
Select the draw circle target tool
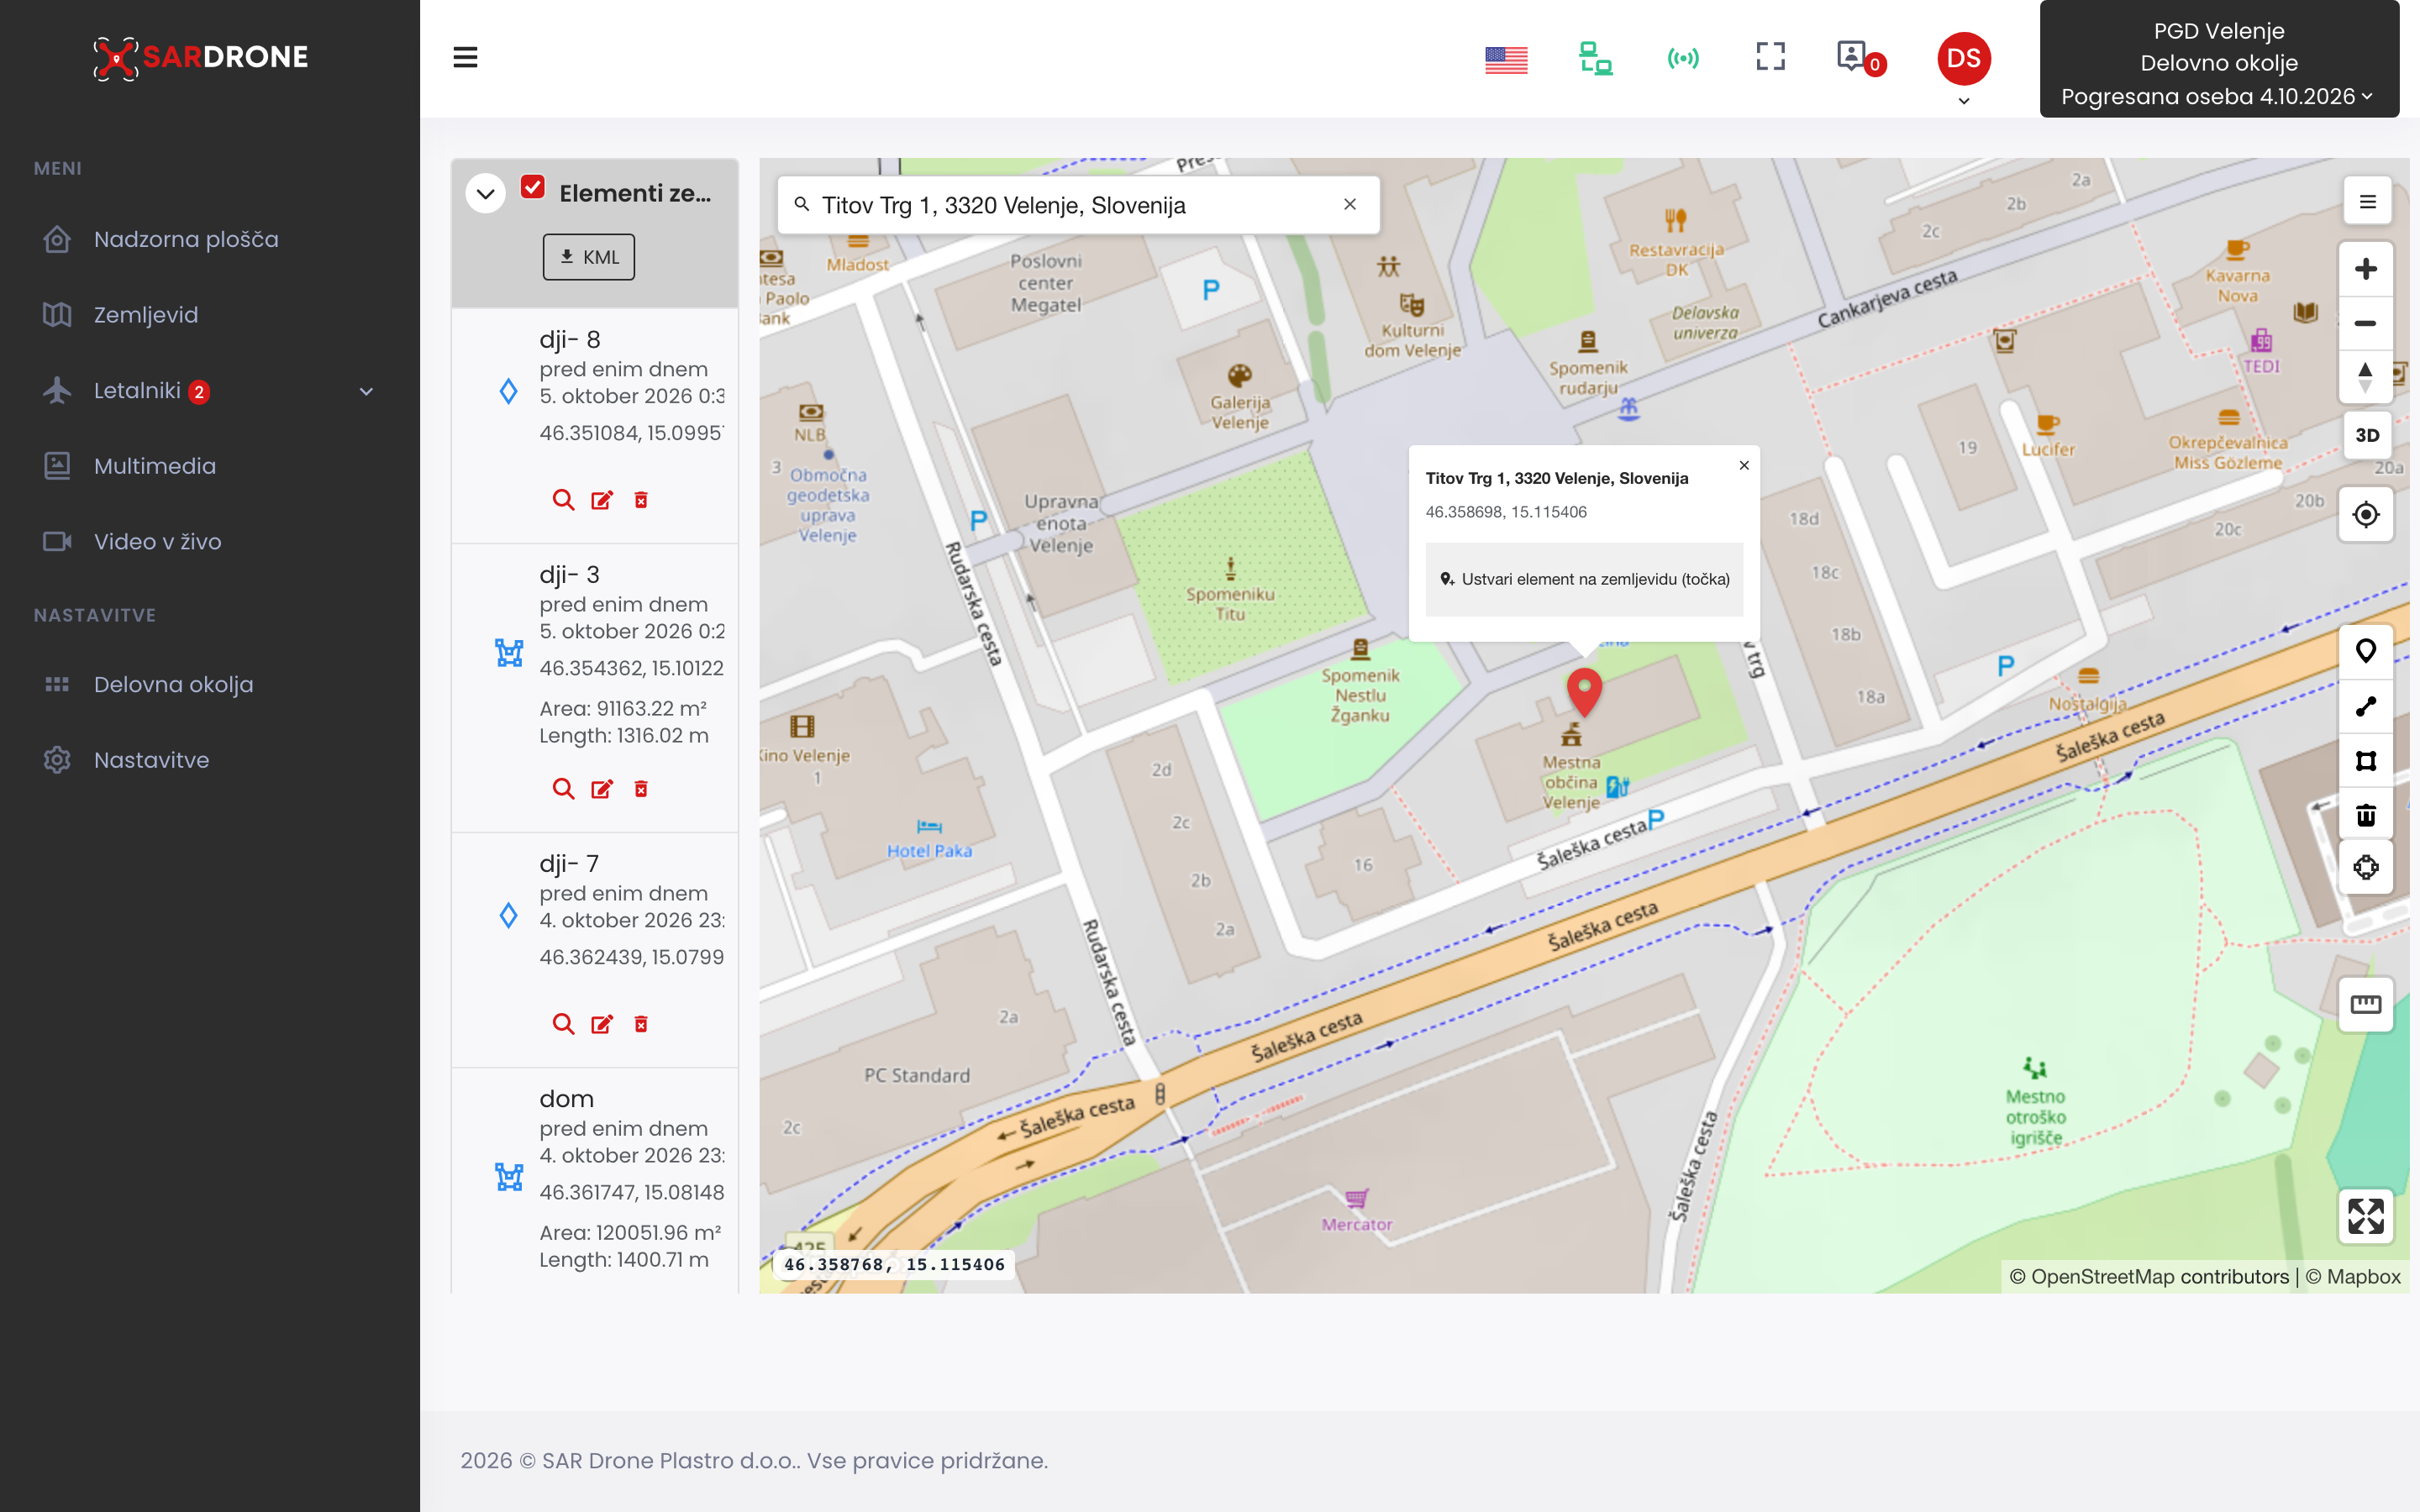(2365, 867)
